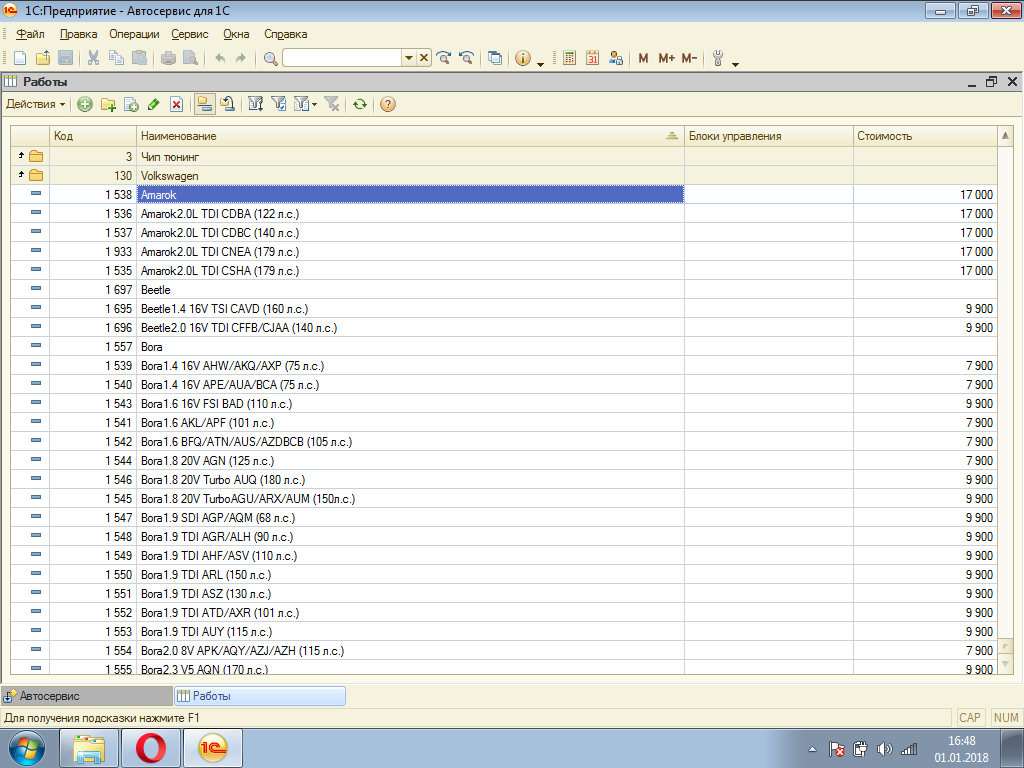Refresh the Работы list

360,104
